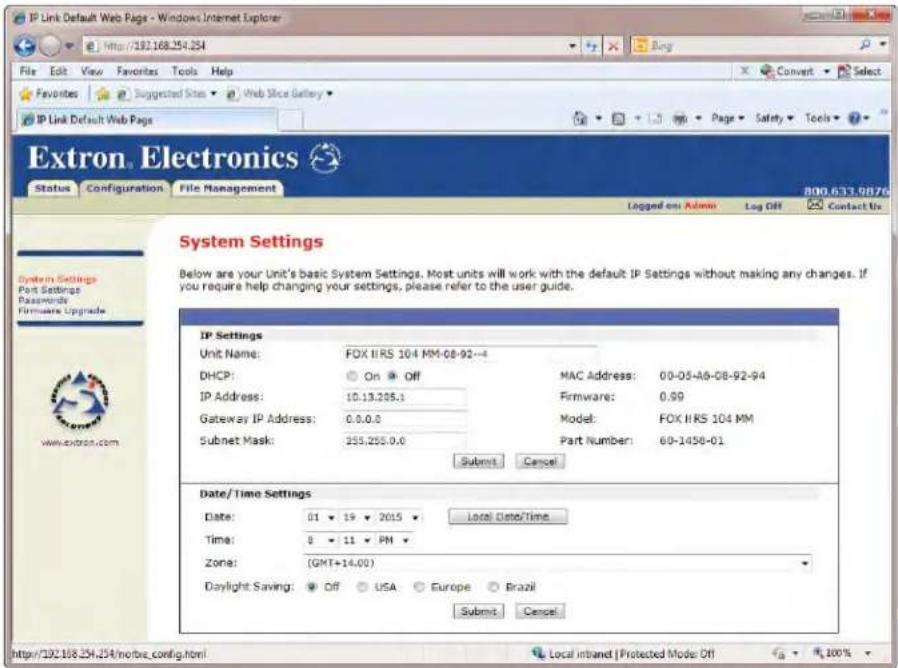
Task: Click the Extron logo in the sidebar
Action: click(x=80, y=400)
